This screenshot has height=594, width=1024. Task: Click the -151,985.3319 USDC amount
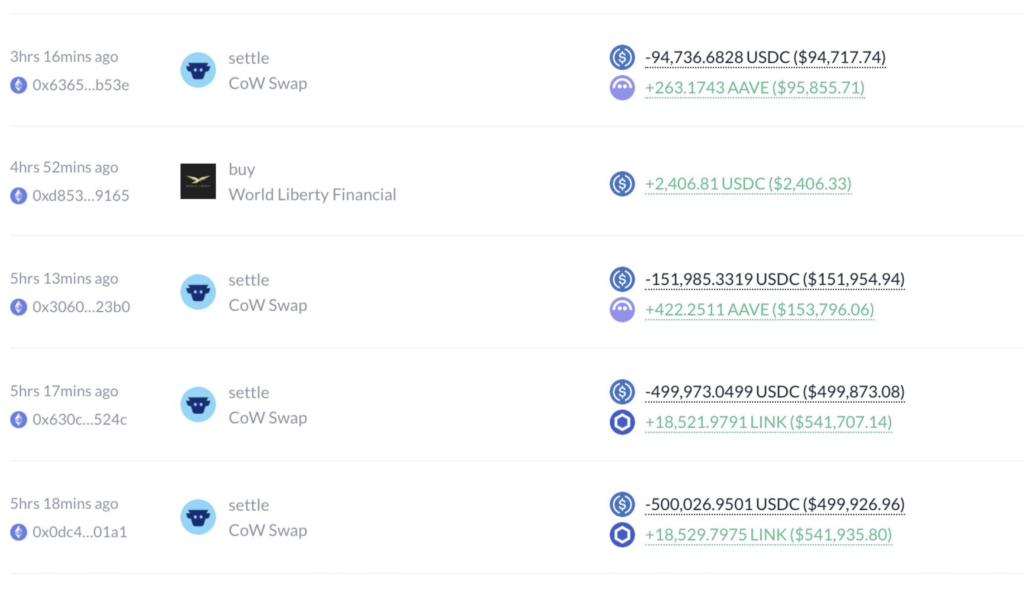coord(774,279)
